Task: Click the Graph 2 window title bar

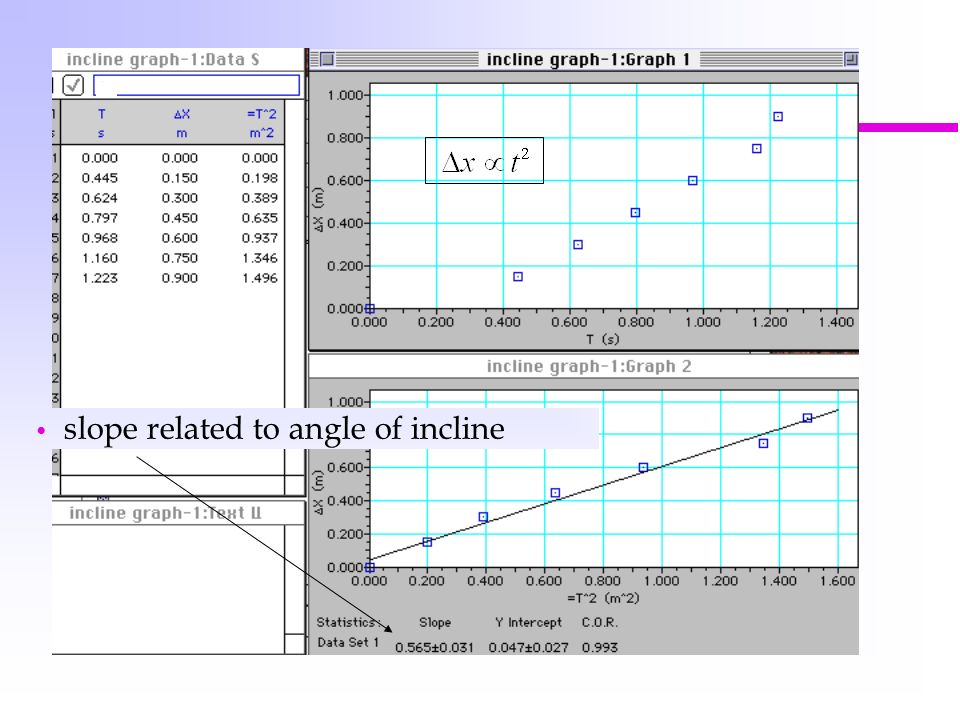Action: (583, 366)
